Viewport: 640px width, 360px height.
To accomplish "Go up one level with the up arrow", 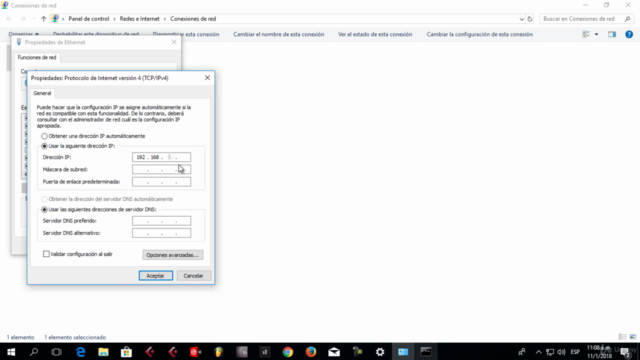I will point(43,19).
